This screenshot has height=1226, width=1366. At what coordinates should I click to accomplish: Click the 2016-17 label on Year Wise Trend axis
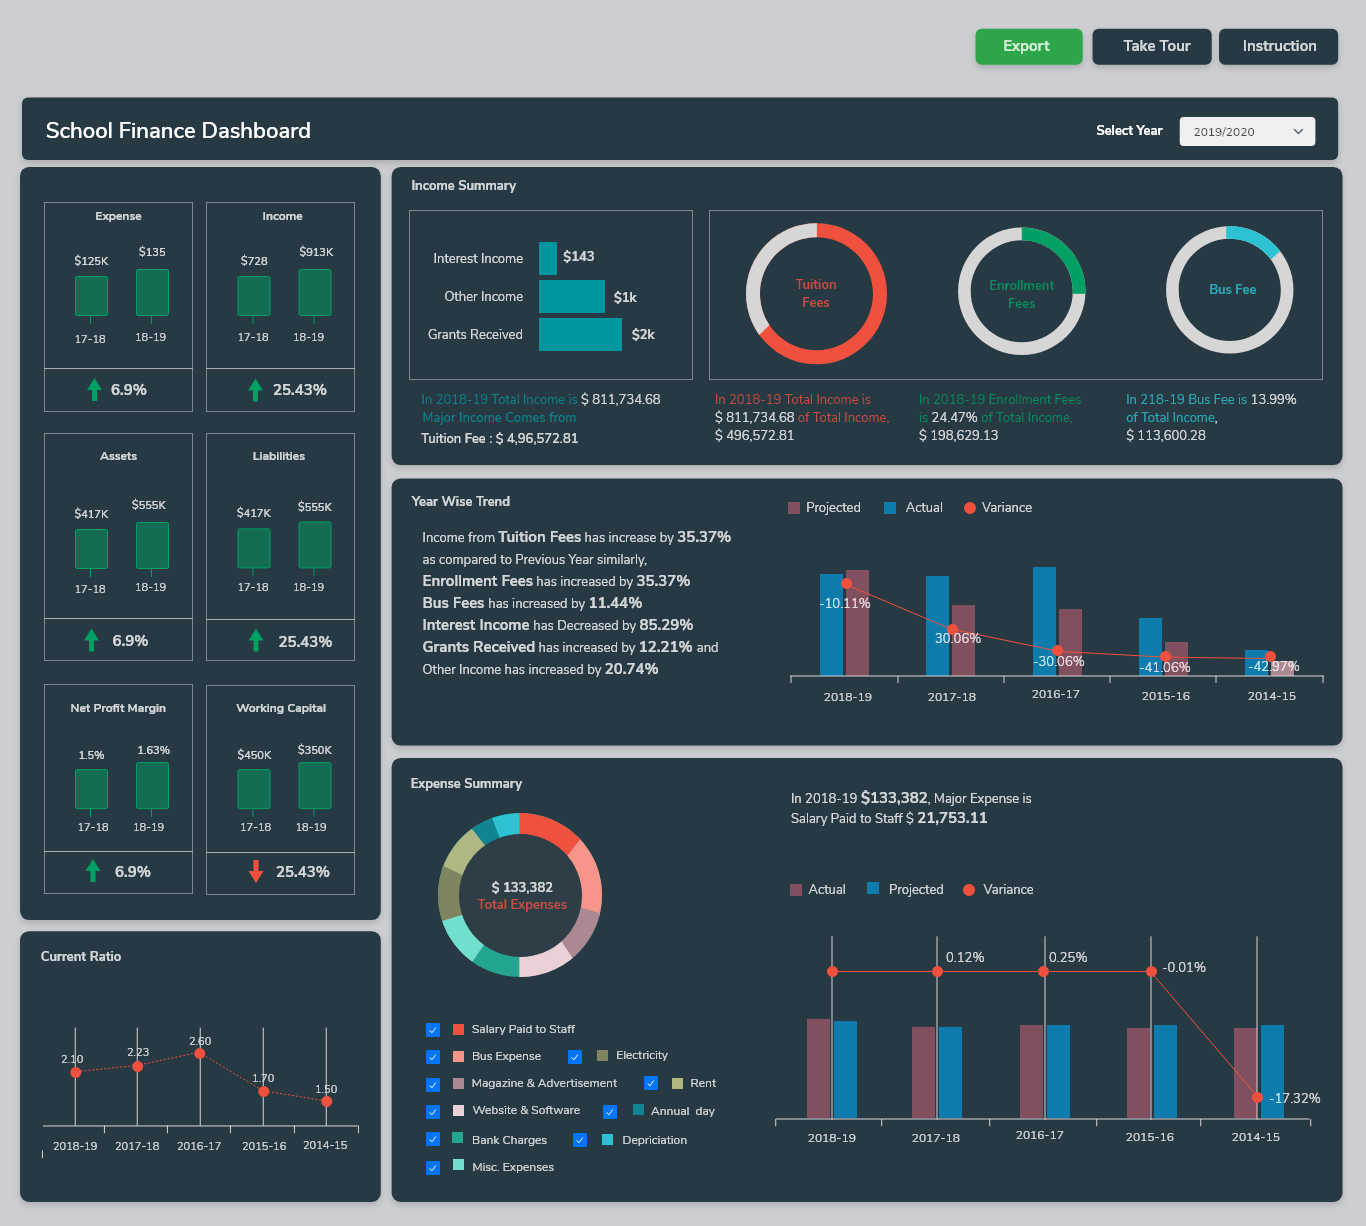1056,694
